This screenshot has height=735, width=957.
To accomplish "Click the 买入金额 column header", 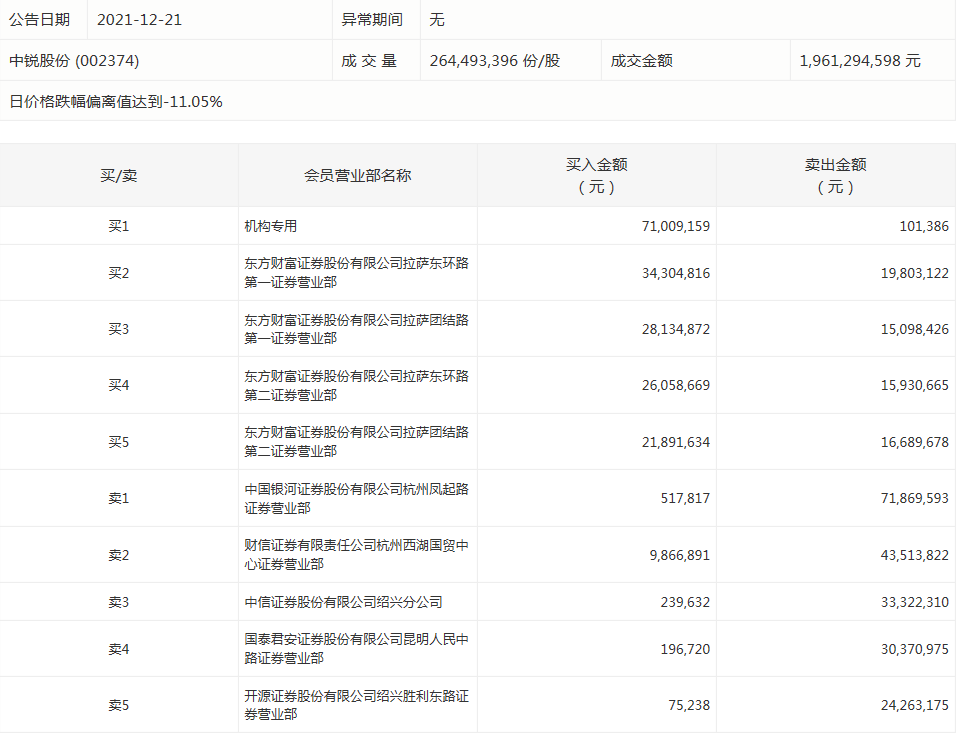I will click(596, 176).
